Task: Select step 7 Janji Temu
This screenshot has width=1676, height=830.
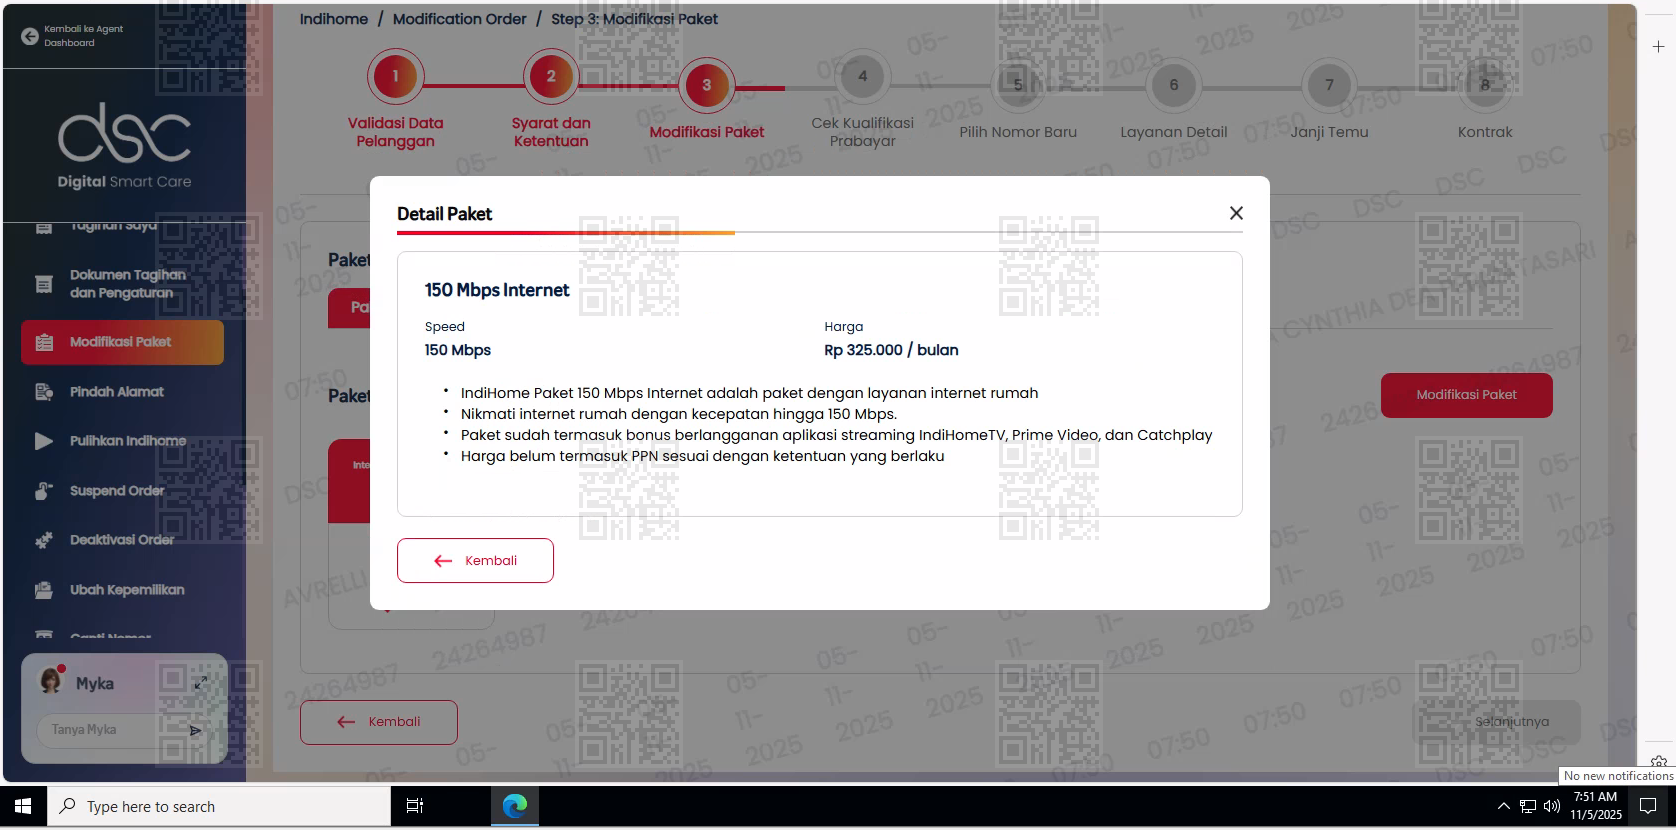Action: point(1329,85)
